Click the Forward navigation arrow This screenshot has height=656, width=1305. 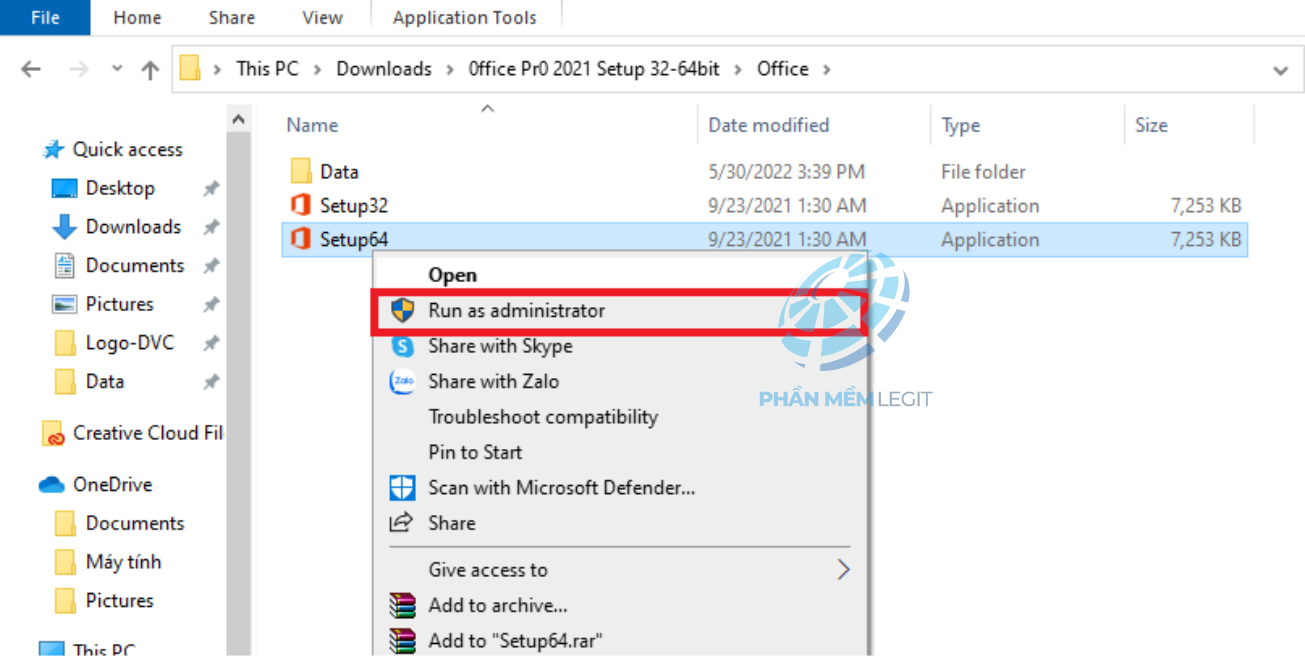pyautogui.click(x=79, y=69)
